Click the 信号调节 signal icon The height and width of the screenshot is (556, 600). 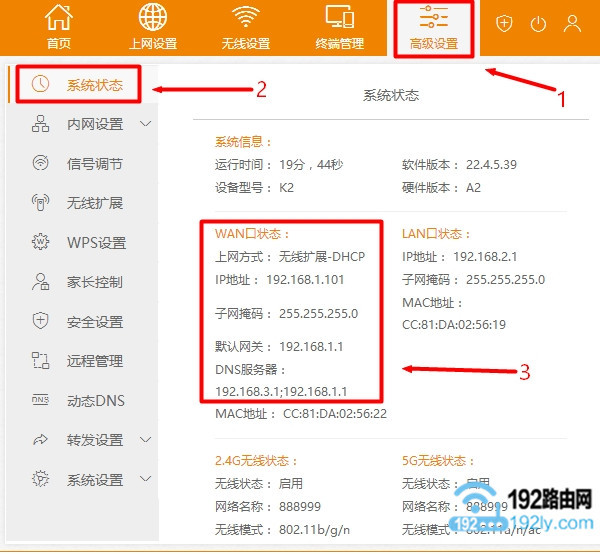(x=41, y=164)
